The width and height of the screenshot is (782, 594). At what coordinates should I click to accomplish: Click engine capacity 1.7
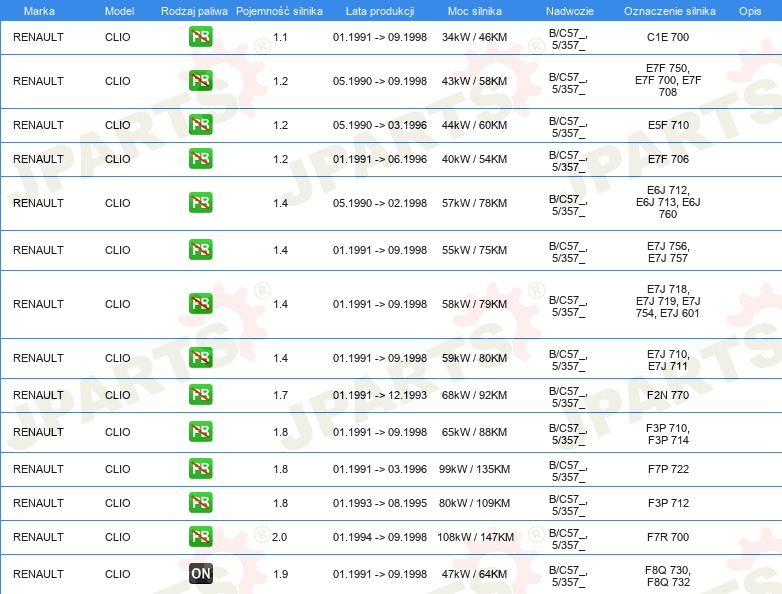coord(280,395)
